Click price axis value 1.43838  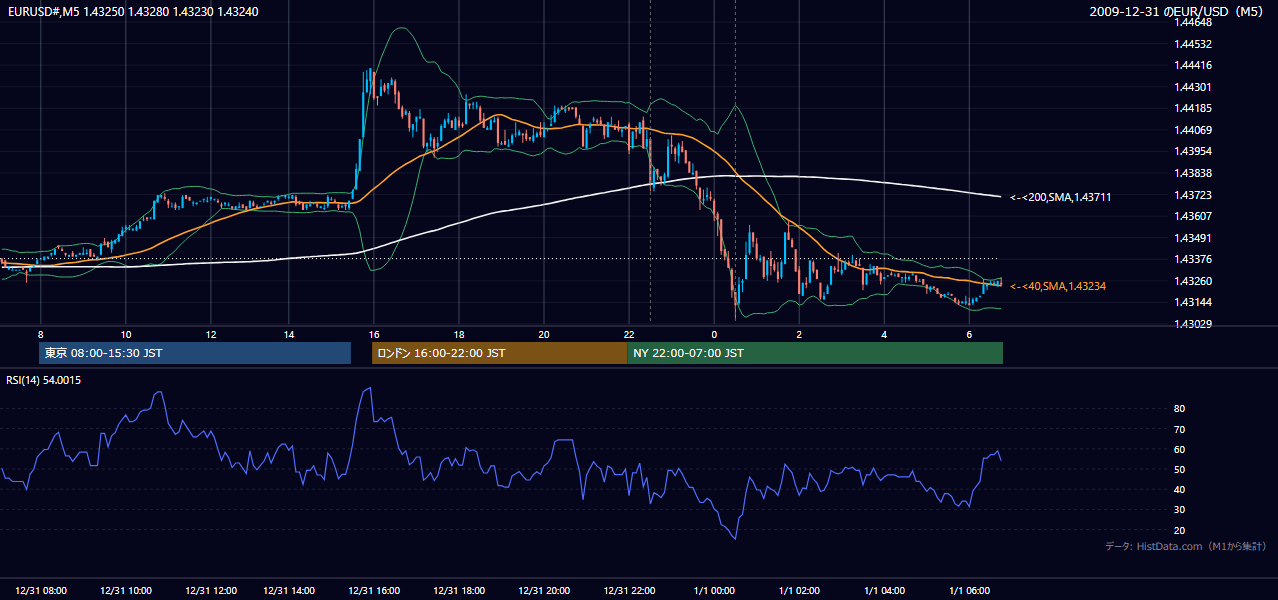click(x=1193, y=173)
